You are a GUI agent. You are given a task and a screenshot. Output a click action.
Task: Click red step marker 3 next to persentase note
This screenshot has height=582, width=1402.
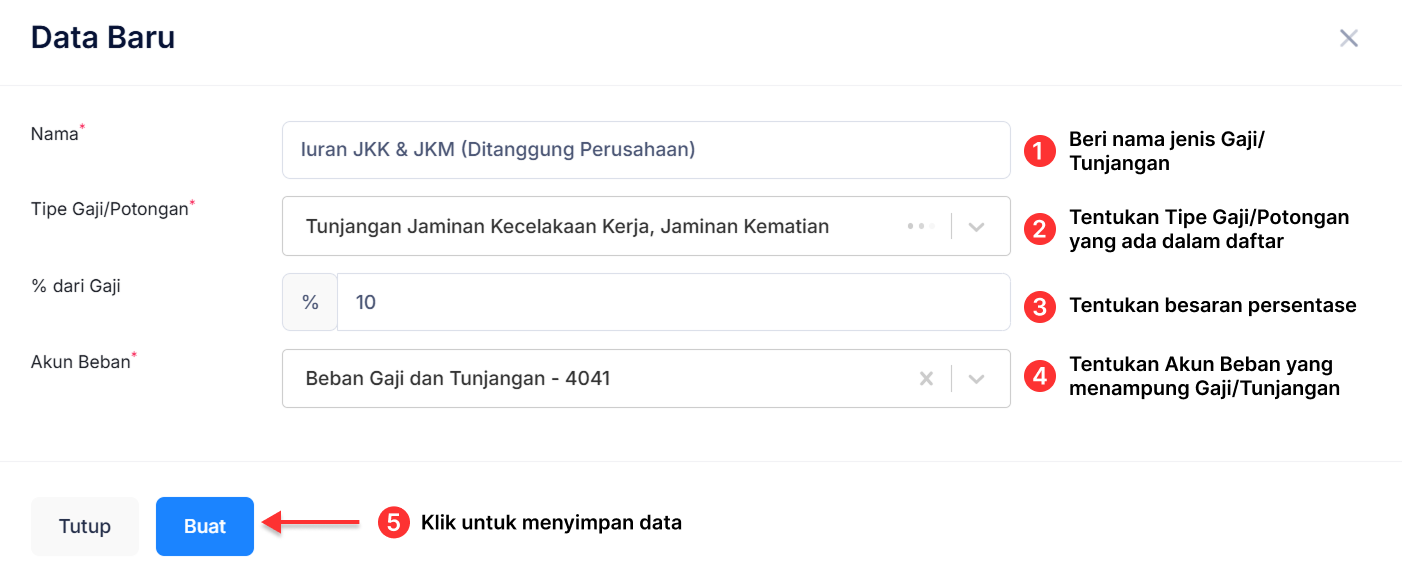pos(1040,307)
